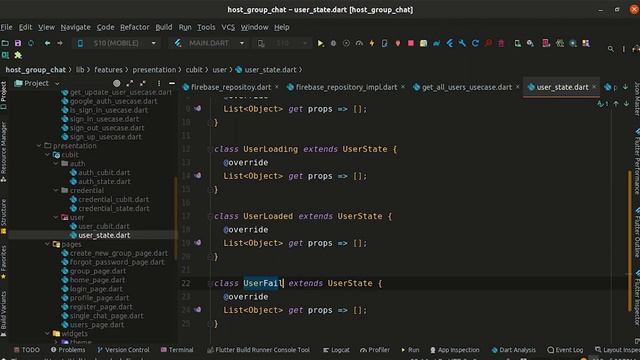Open the VCS menu

point(228,27)
